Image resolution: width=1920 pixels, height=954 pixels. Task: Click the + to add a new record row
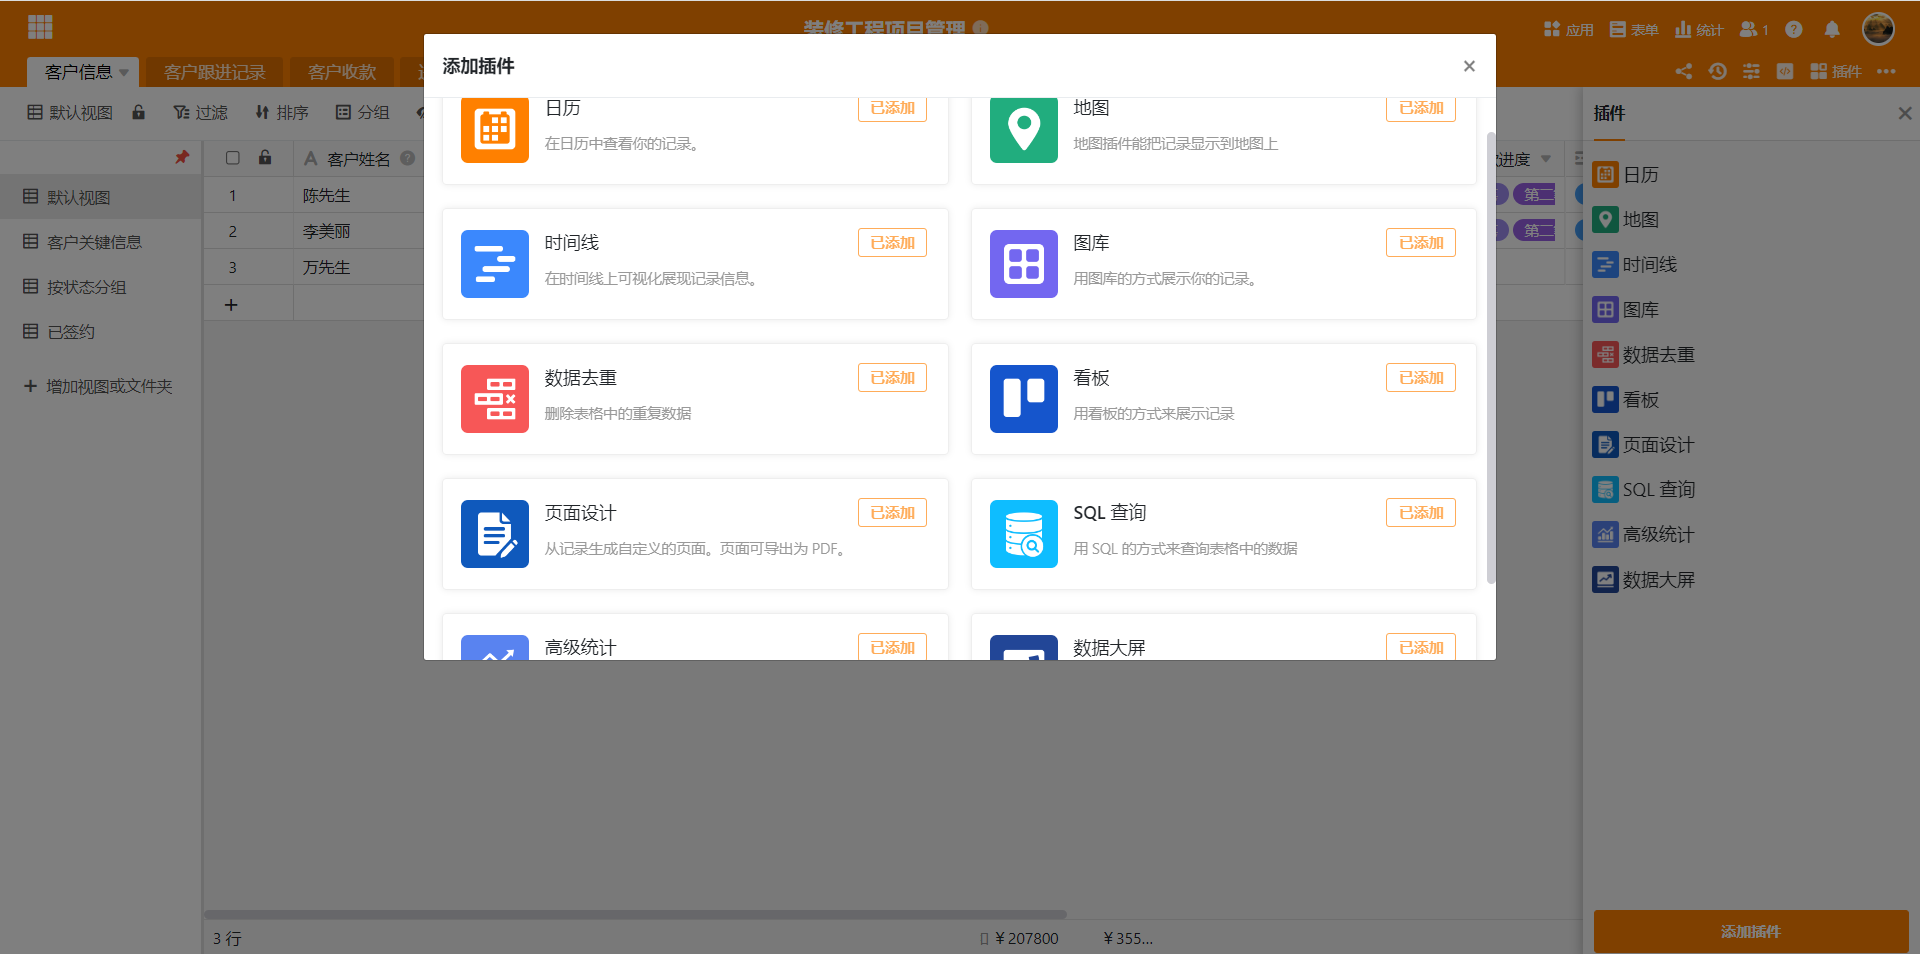tap(231, 303)
